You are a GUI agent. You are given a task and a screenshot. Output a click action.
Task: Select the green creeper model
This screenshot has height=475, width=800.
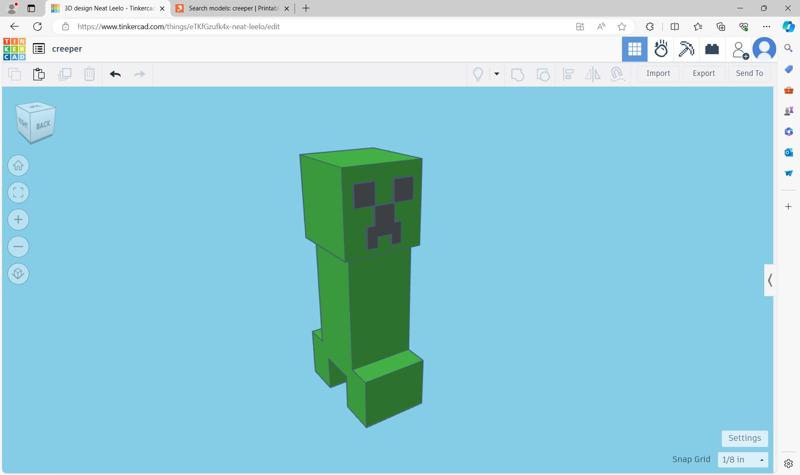click(x=365, y=286)
